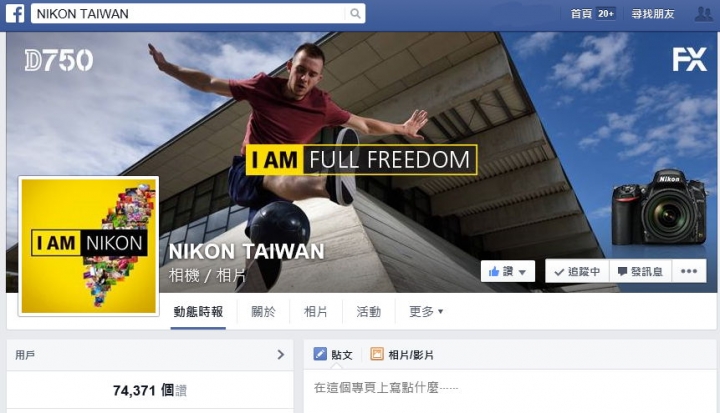Open the 尋找朋友 find friends link
The image size is (720, 413).
(x=652, y=14)
